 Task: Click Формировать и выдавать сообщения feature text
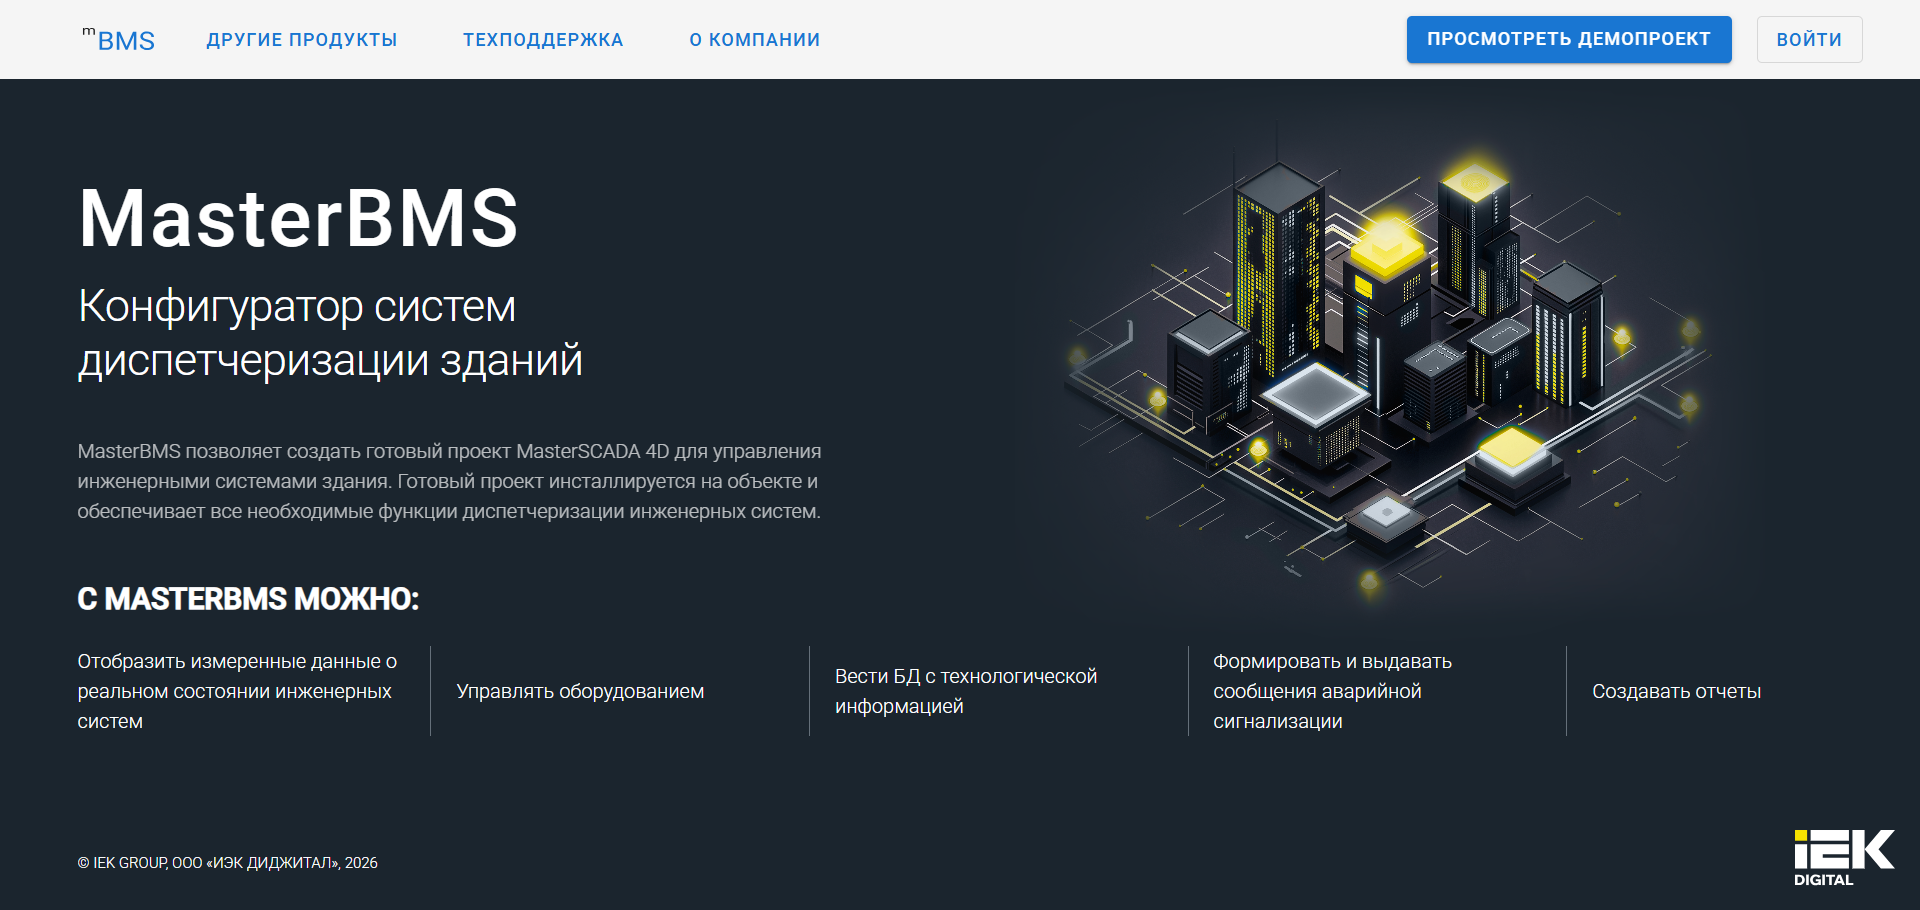tap(1332, 691)
